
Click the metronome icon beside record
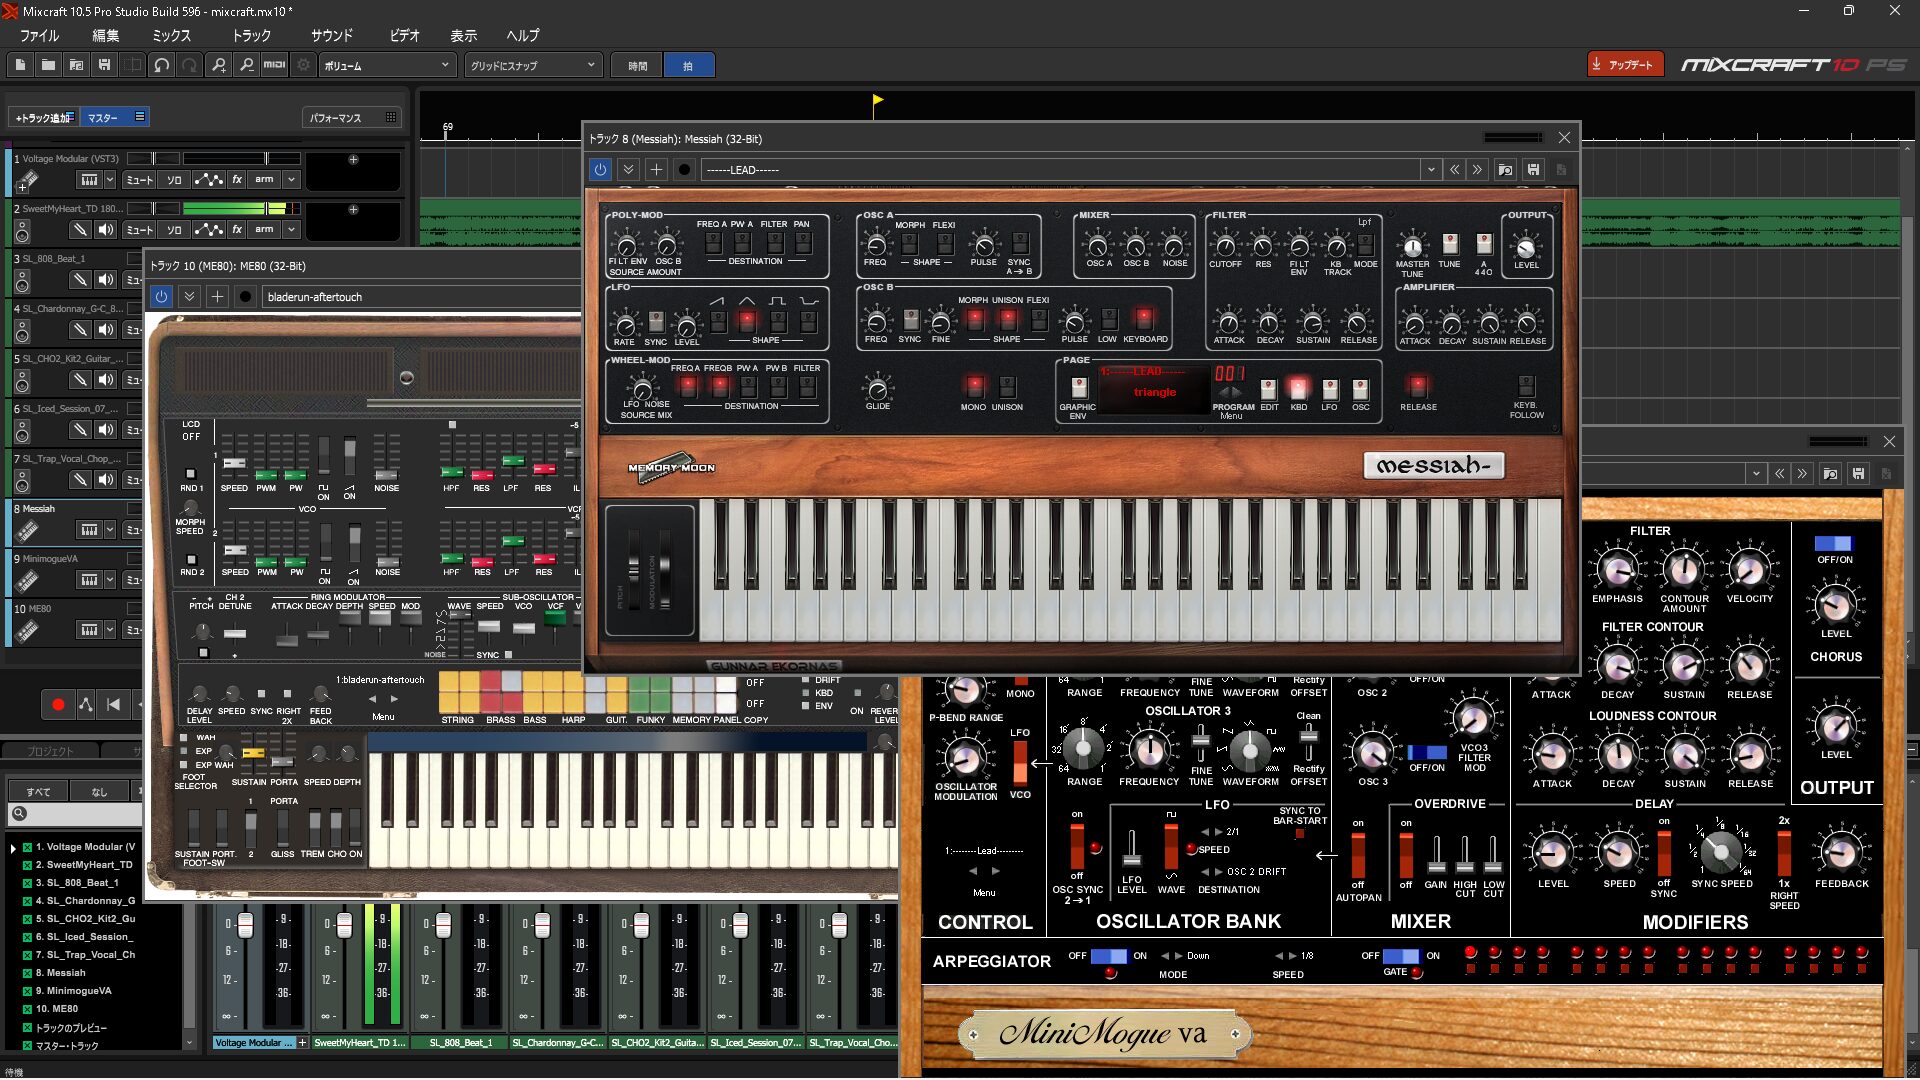[x=86, y=705]
